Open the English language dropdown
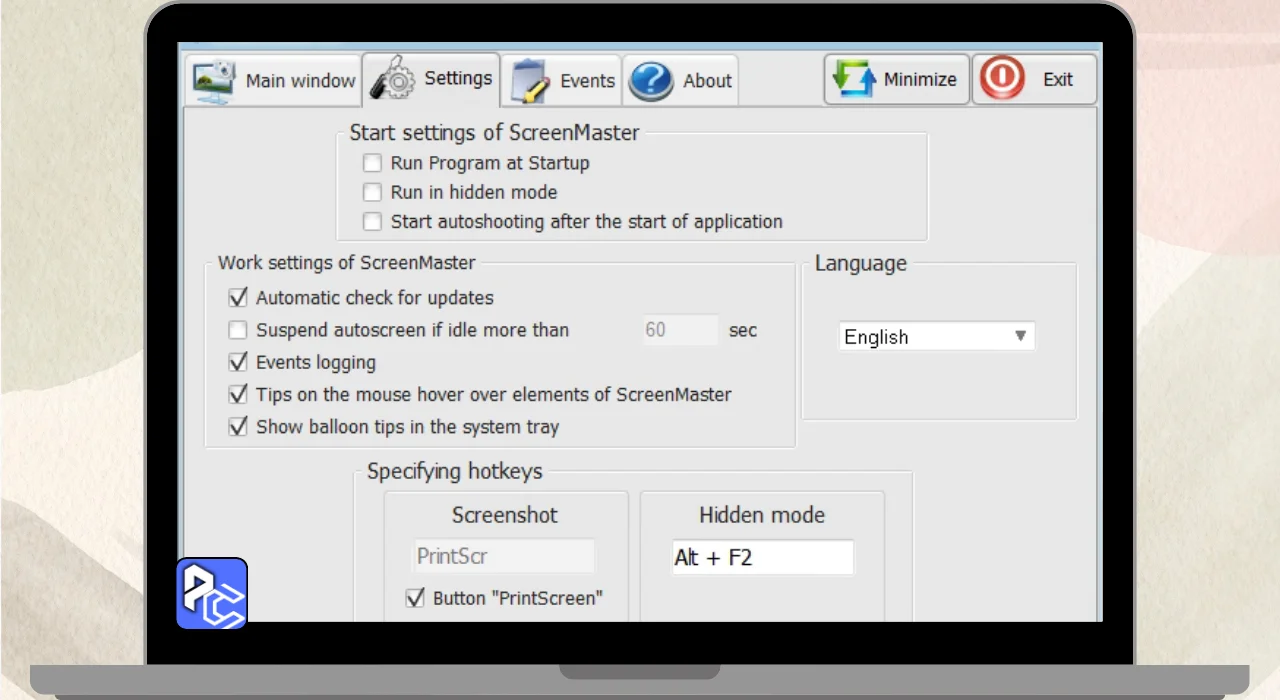1280x700 pixels. click(x=936, y=337)
